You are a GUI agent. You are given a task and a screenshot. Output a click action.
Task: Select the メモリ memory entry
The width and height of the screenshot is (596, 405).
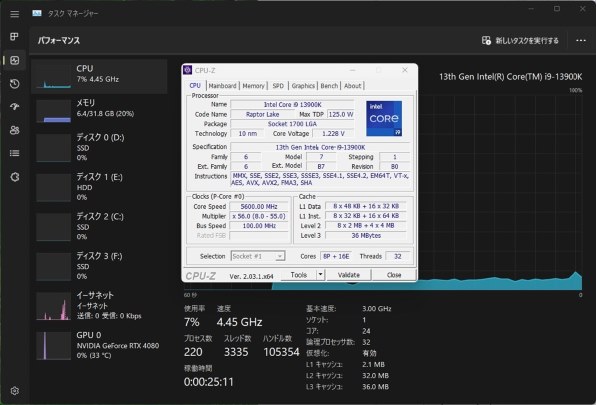coord(99,111)
